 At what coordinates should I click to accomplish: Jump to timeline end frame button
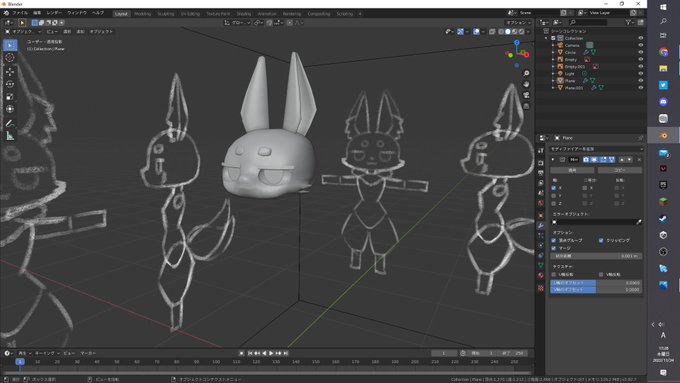pos(286,354)
